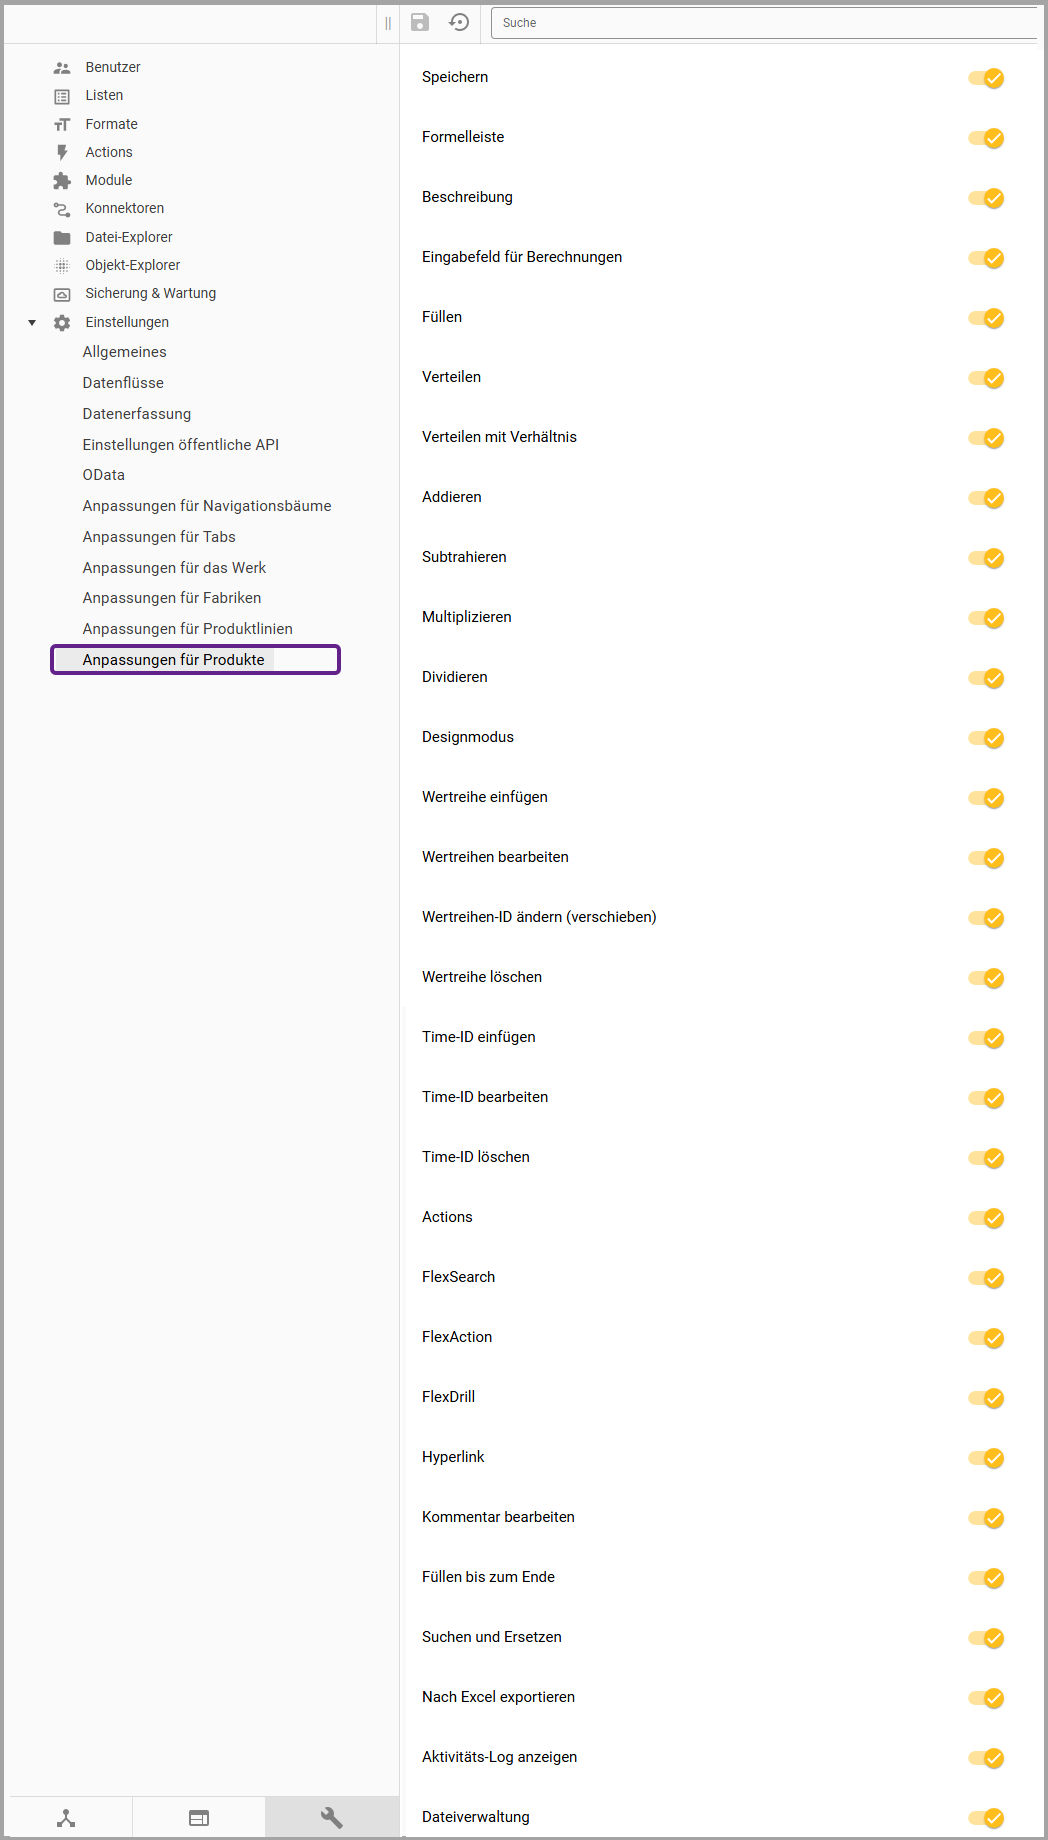
Task: Disable the Speichern toggle
Action: click(986, 78)
